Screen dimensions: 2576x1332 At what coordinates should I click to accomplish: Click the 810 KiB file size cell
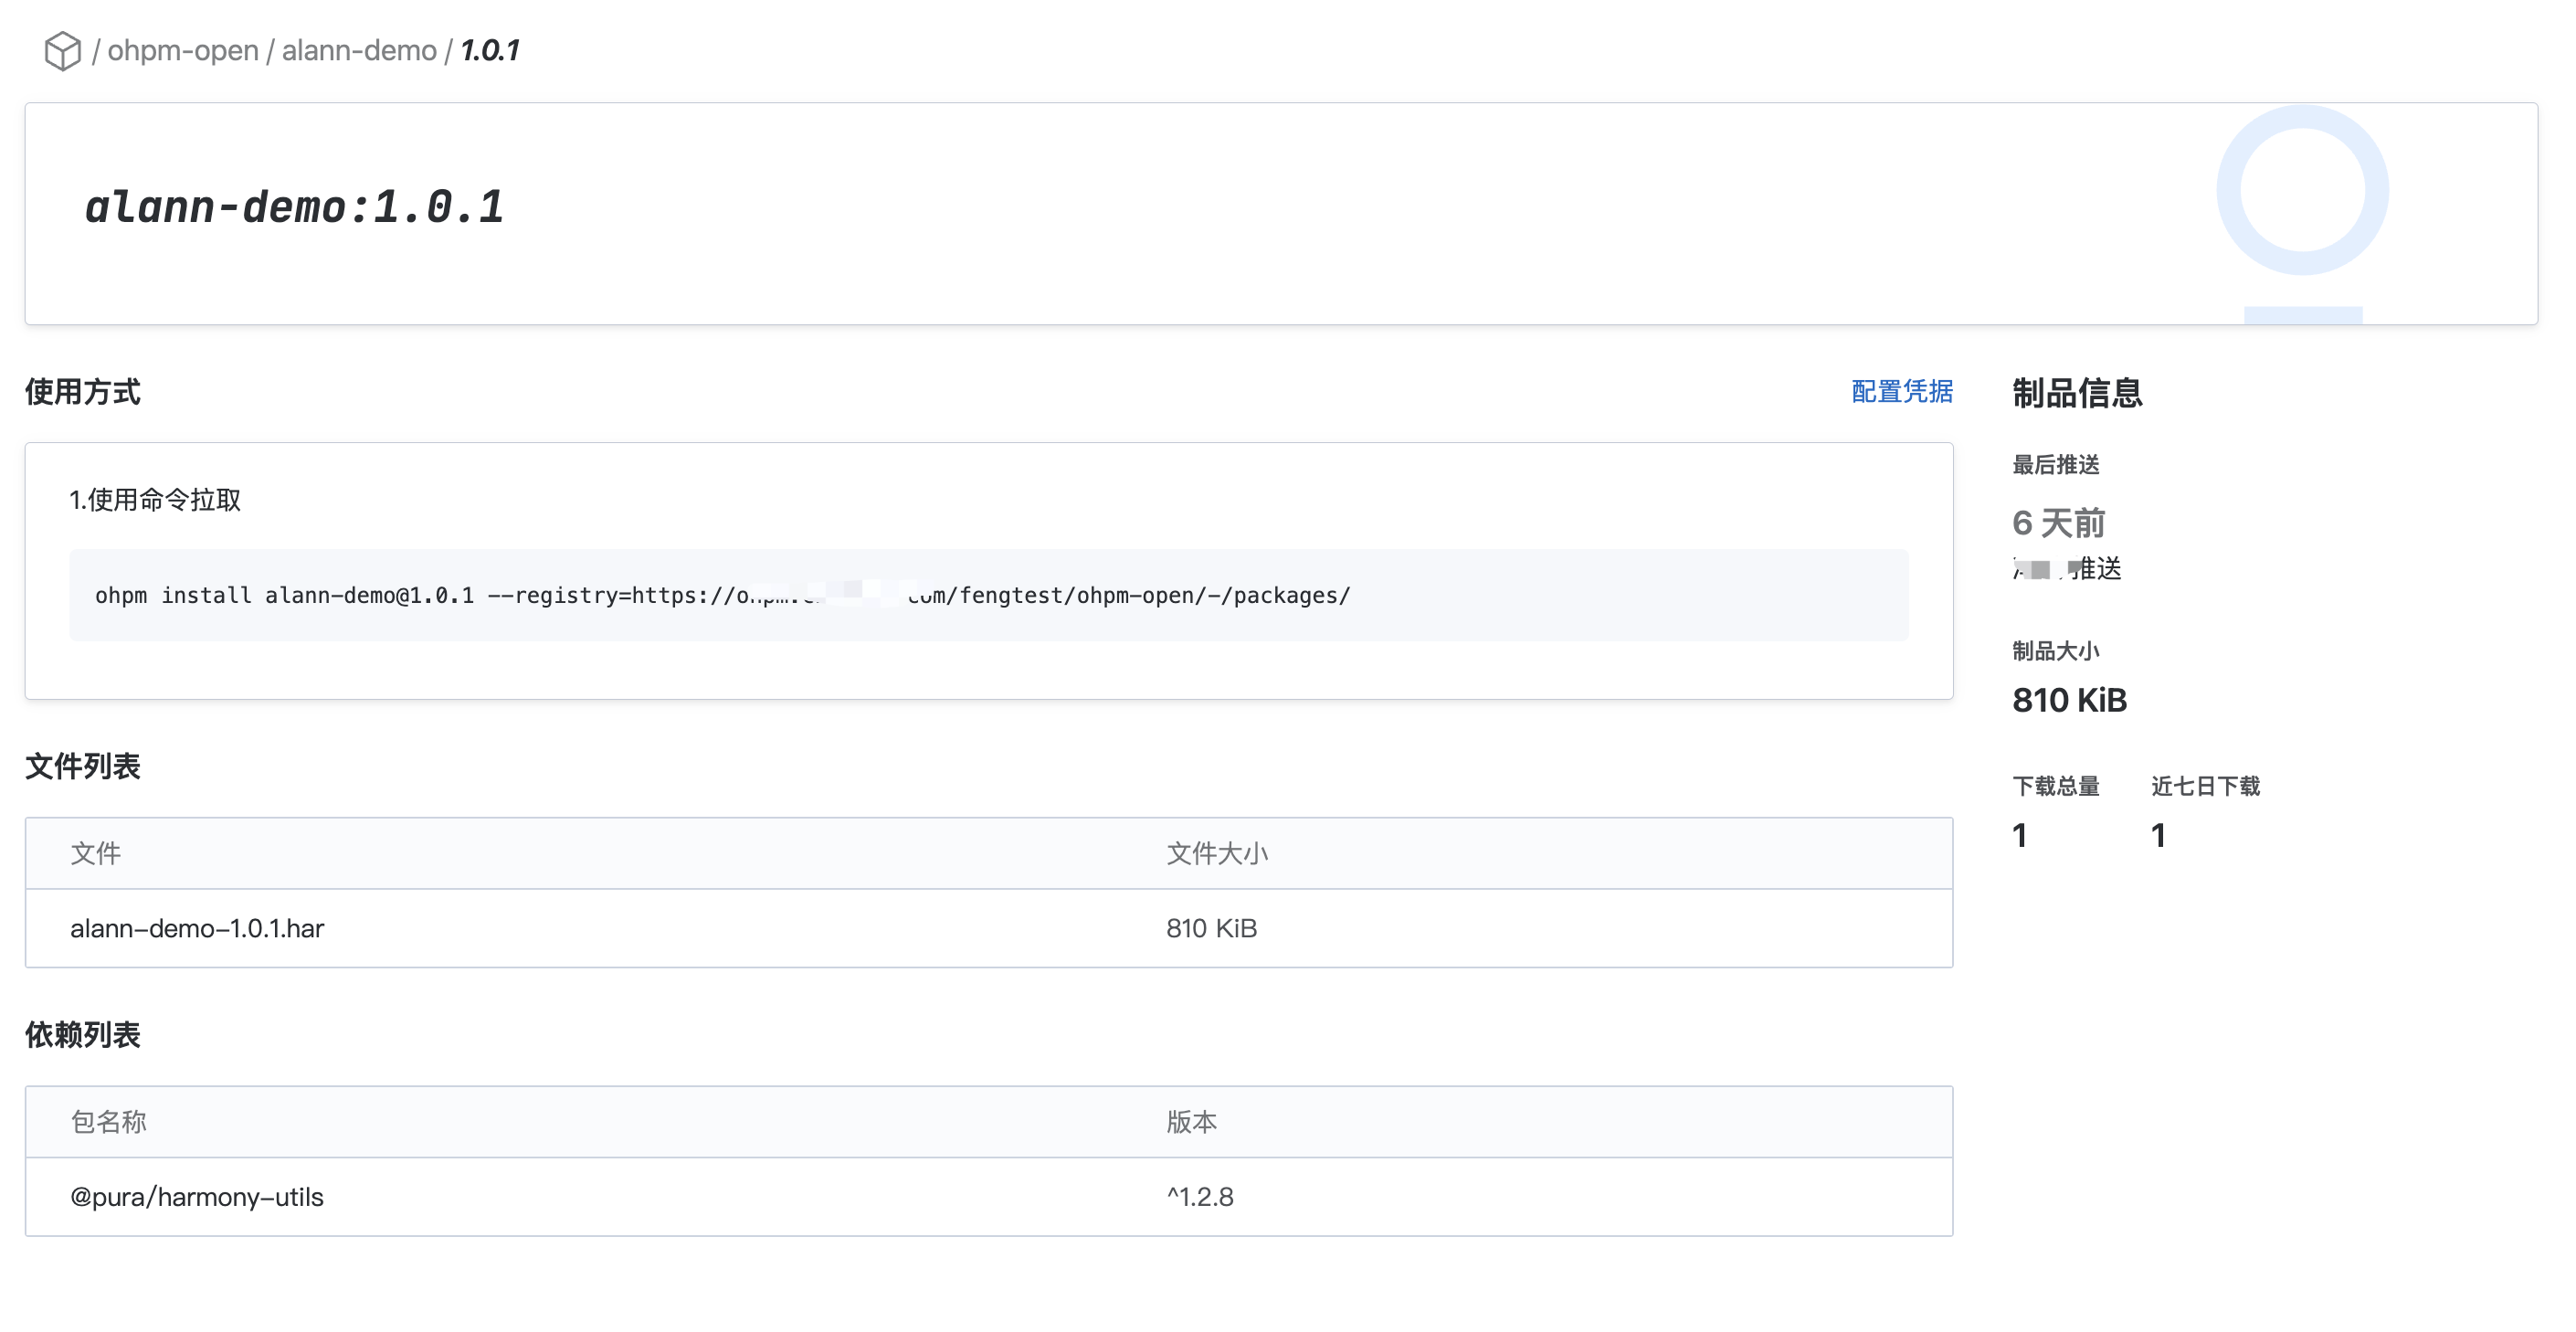tap(1211, 928)
